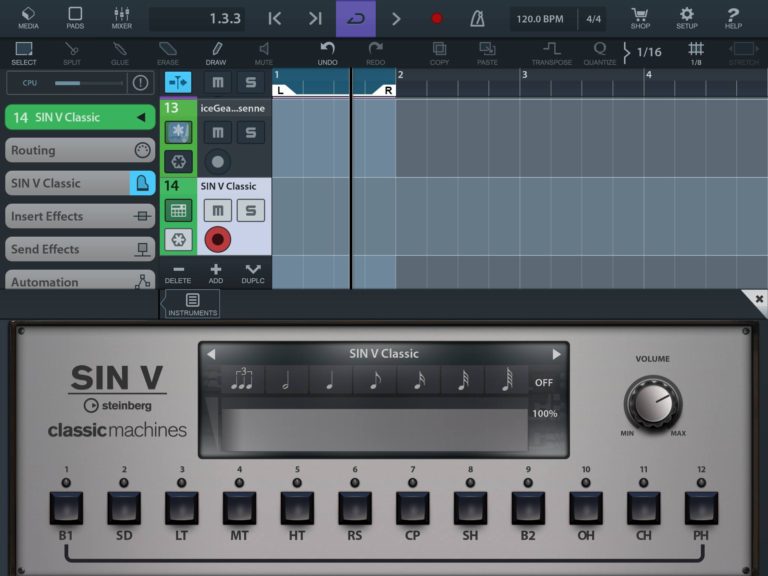Open track 14 drum pad icon
The image size is (768, 576).
pos(178,211)
